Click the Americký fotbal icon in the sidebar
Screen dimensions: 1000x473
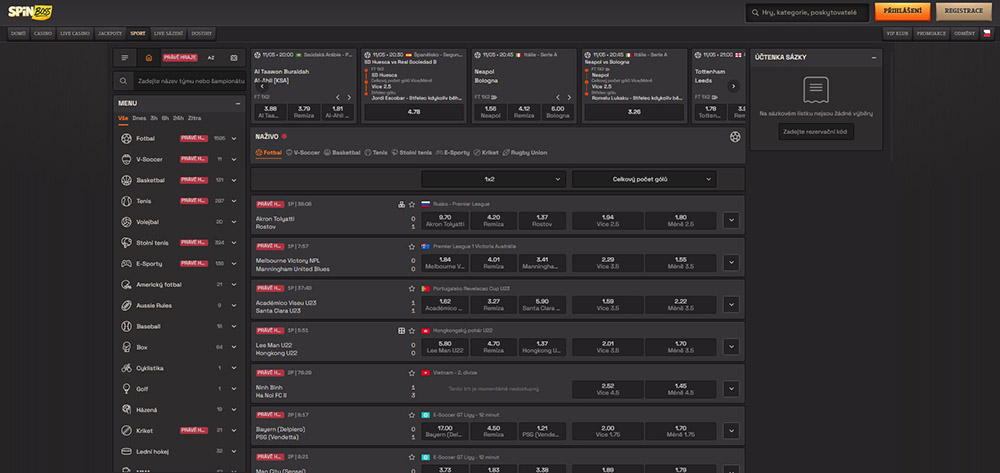126,284
